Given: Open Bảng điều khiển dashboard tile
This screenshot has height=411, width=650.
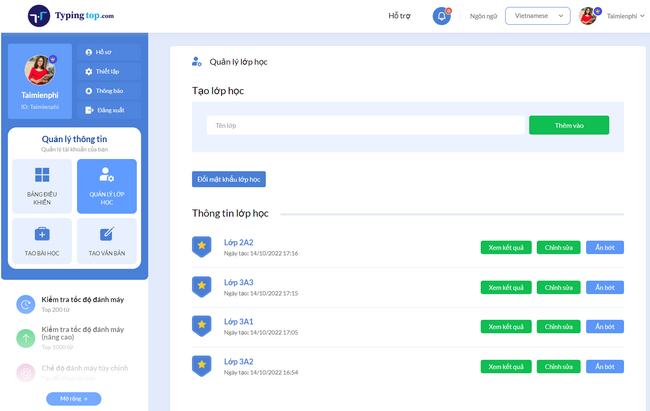Looking at the screenshot, I should 42,186.
